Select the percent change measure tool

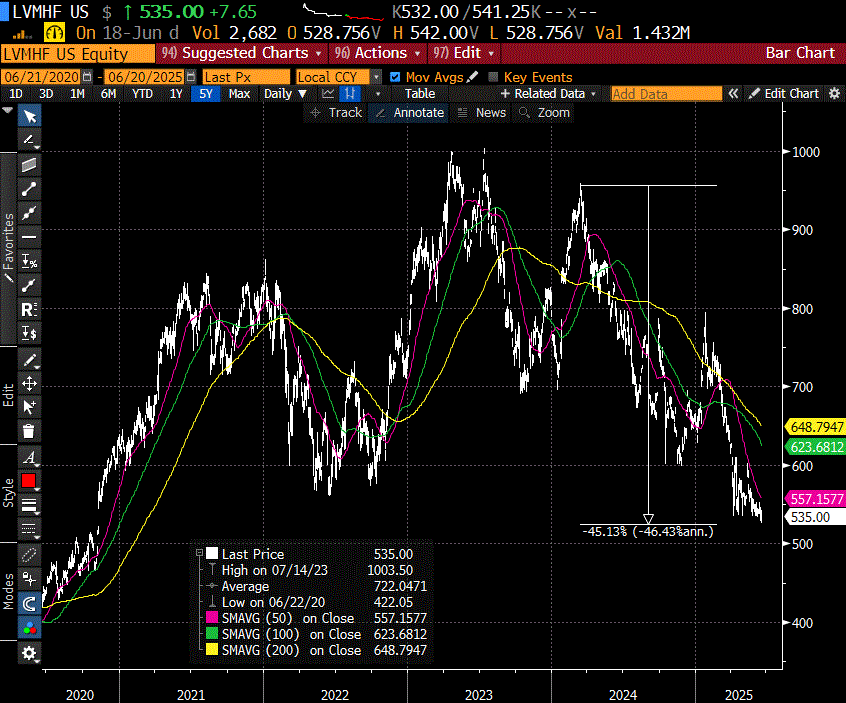point(29,261)
